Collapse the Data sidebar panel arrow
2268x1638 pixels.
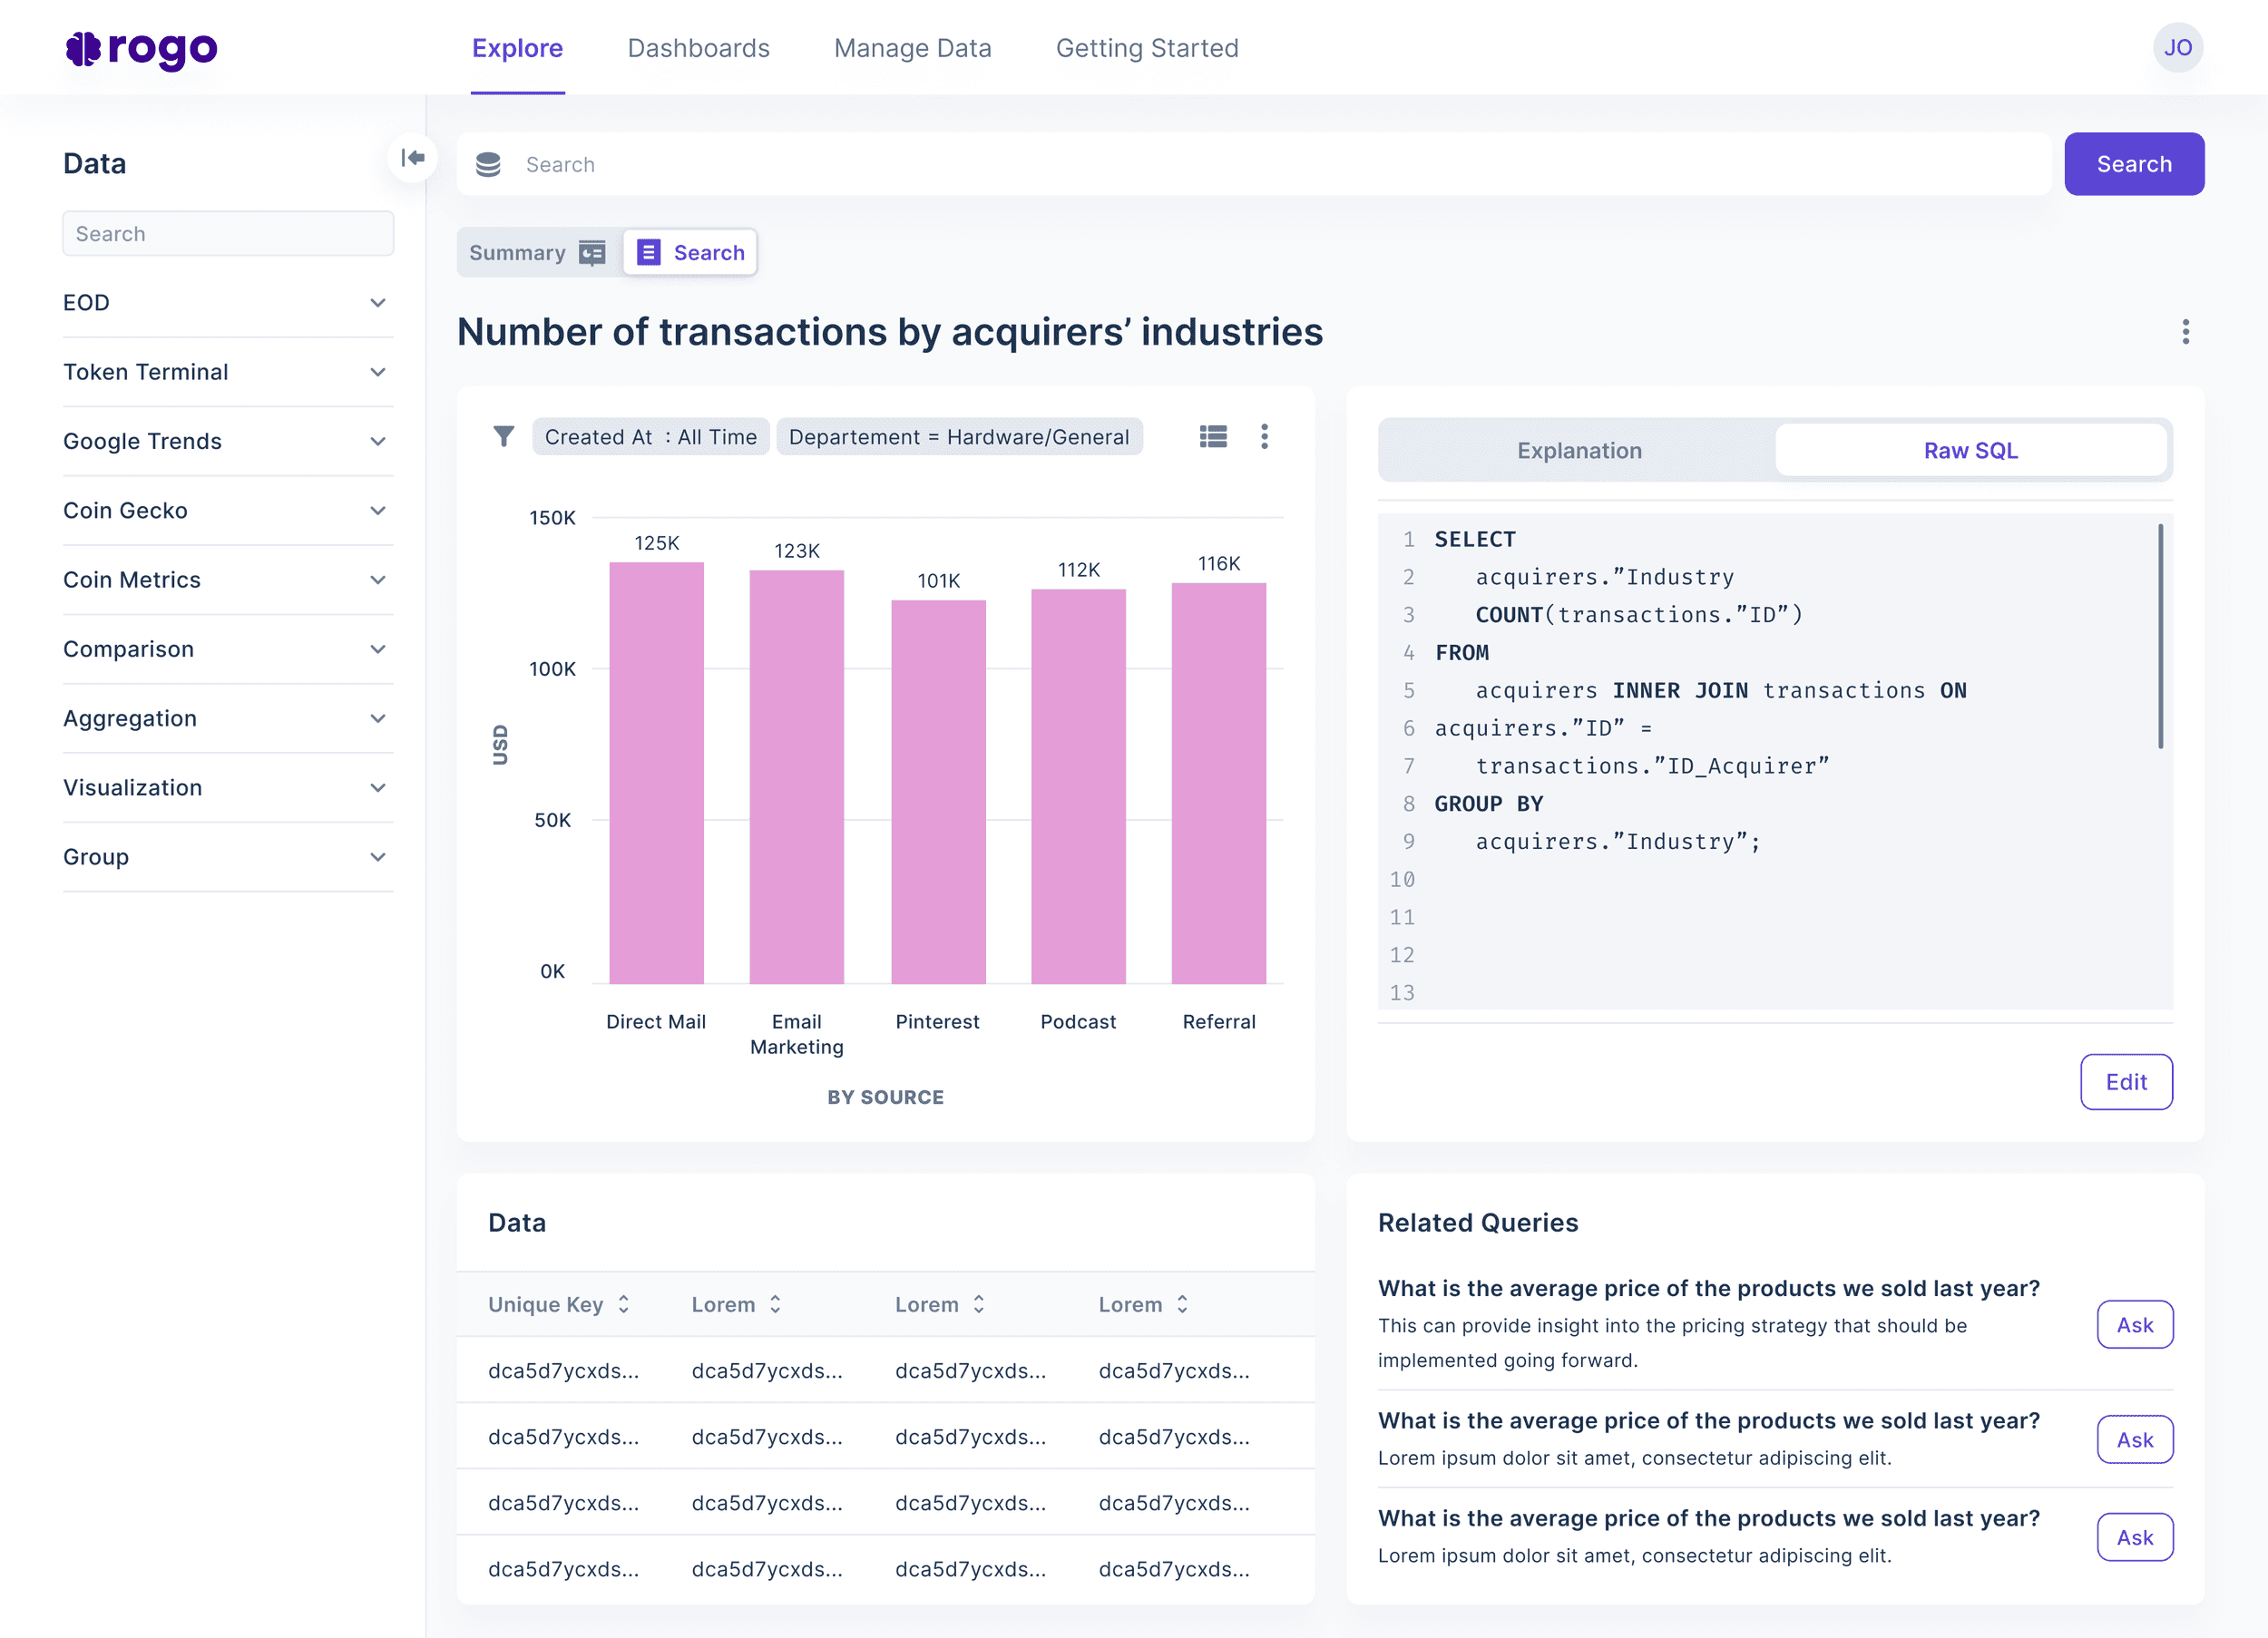412,158
